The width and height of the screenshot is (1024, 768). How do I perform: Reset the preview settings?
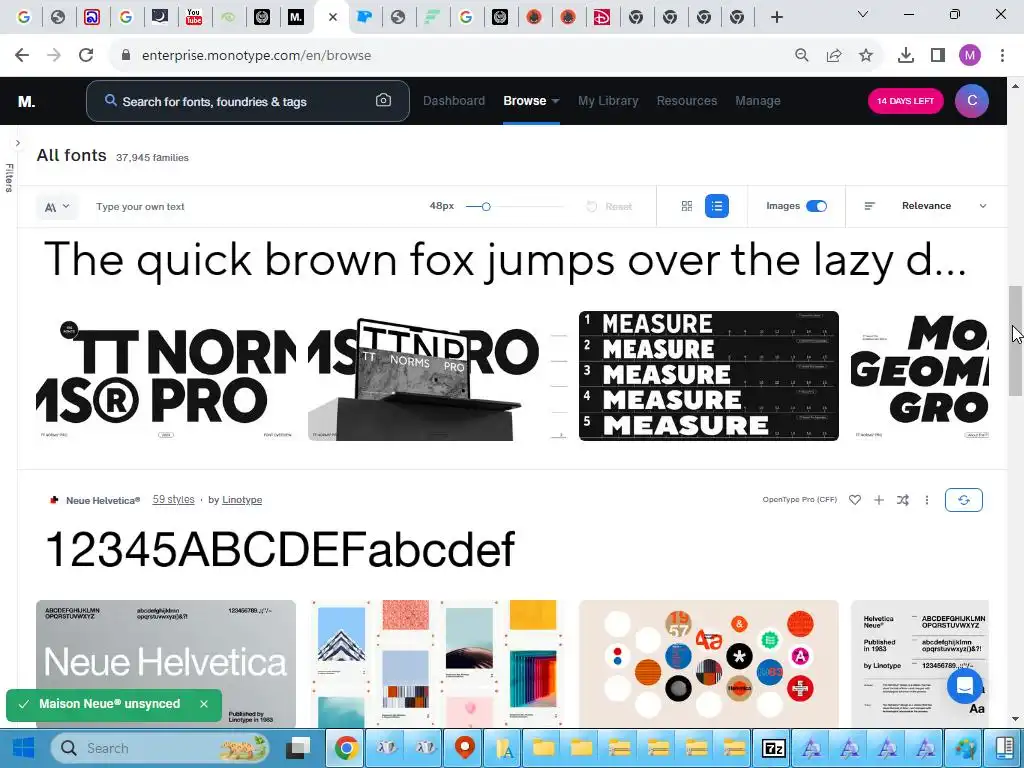609,206
